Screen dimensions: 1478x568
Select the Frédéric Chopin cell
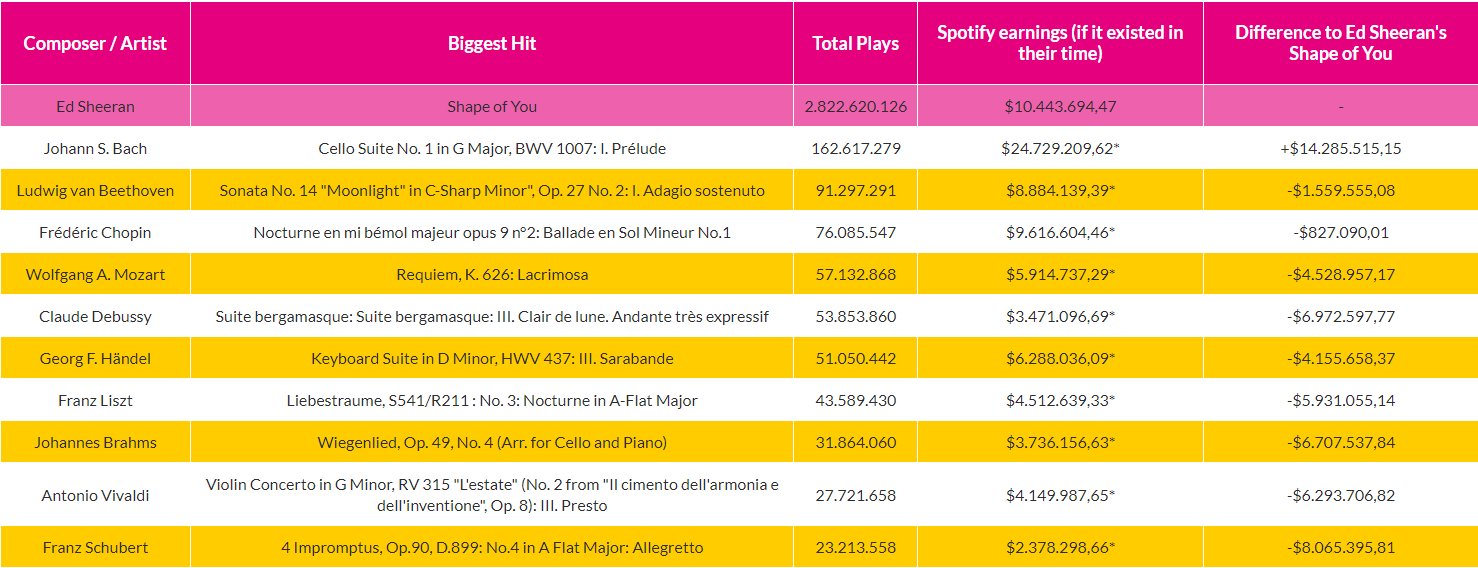coord(95,232)
